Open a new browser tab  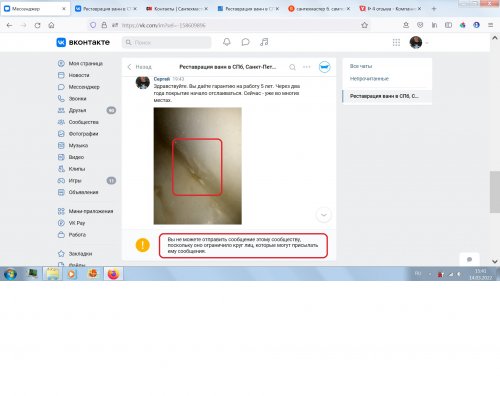(x=434, y=9)
